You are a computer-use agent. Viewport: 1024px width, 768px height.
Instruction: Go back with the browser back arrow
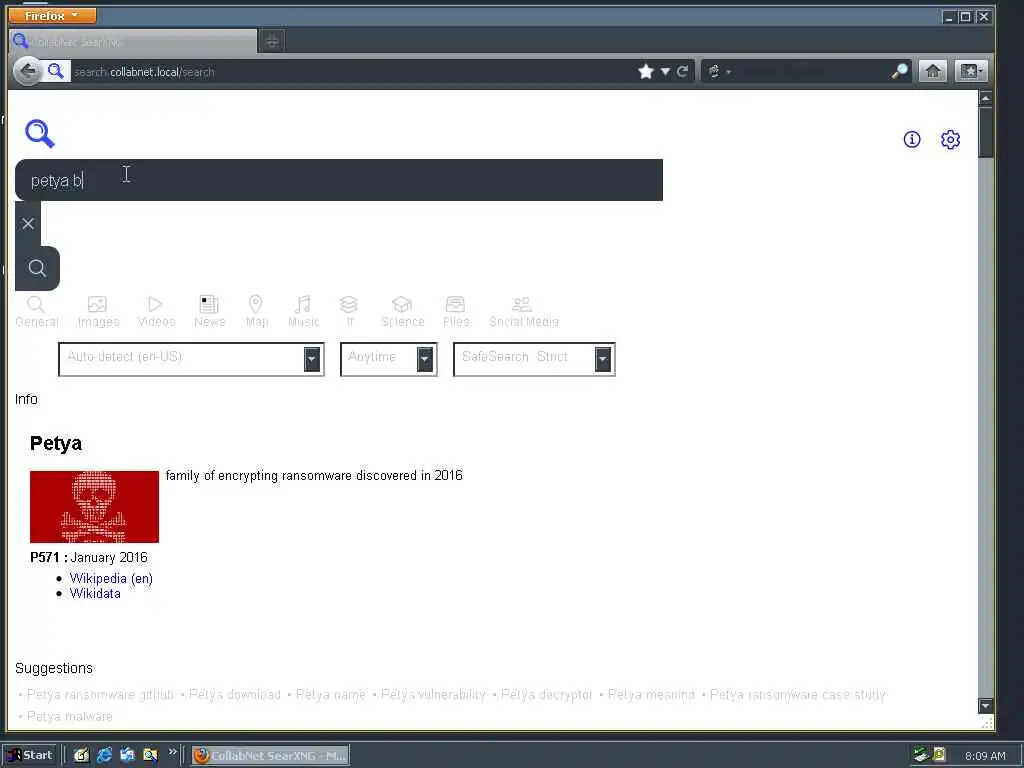click(x=27, y=71)
